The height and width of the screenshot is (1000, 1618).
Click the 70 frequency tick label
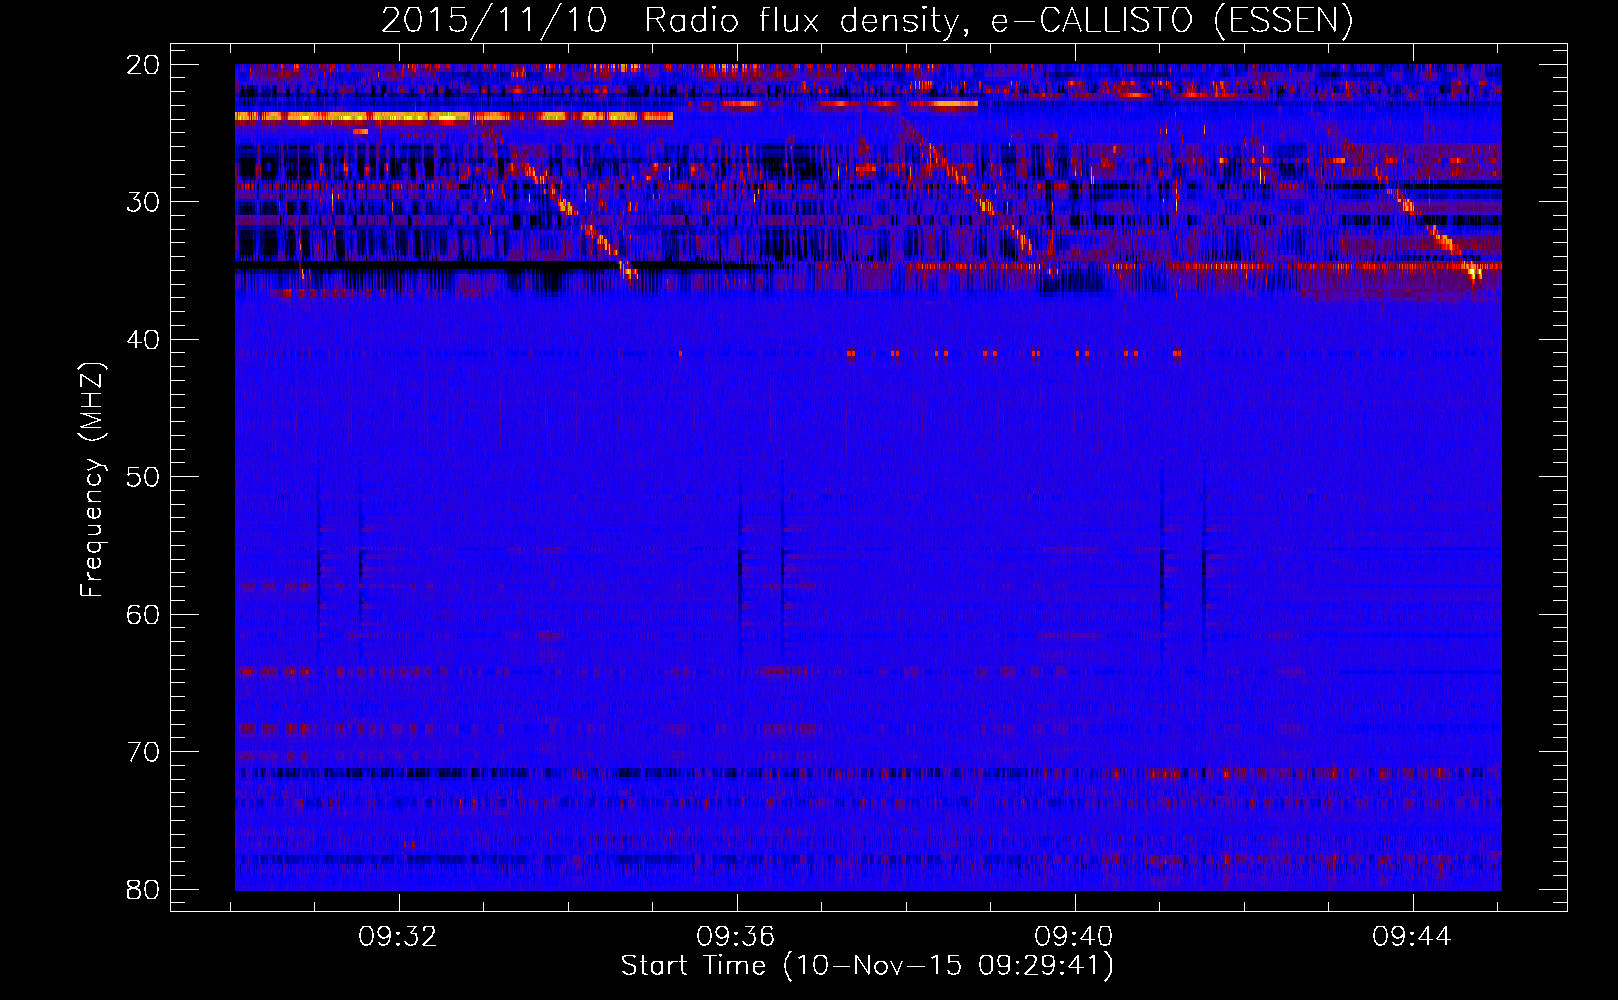pos(143,752)
